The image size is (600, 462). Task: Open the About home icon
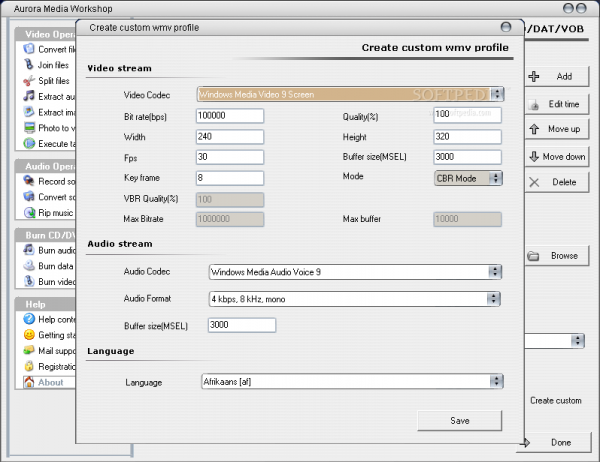pyautogui.click(x=29, y=382)
